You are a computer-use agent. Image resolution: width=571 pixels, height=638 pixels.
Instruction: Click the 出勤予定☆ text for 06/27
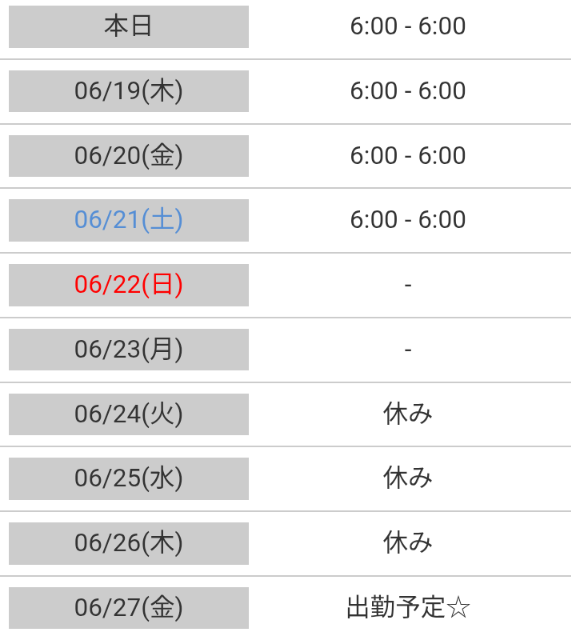[408, 607]
